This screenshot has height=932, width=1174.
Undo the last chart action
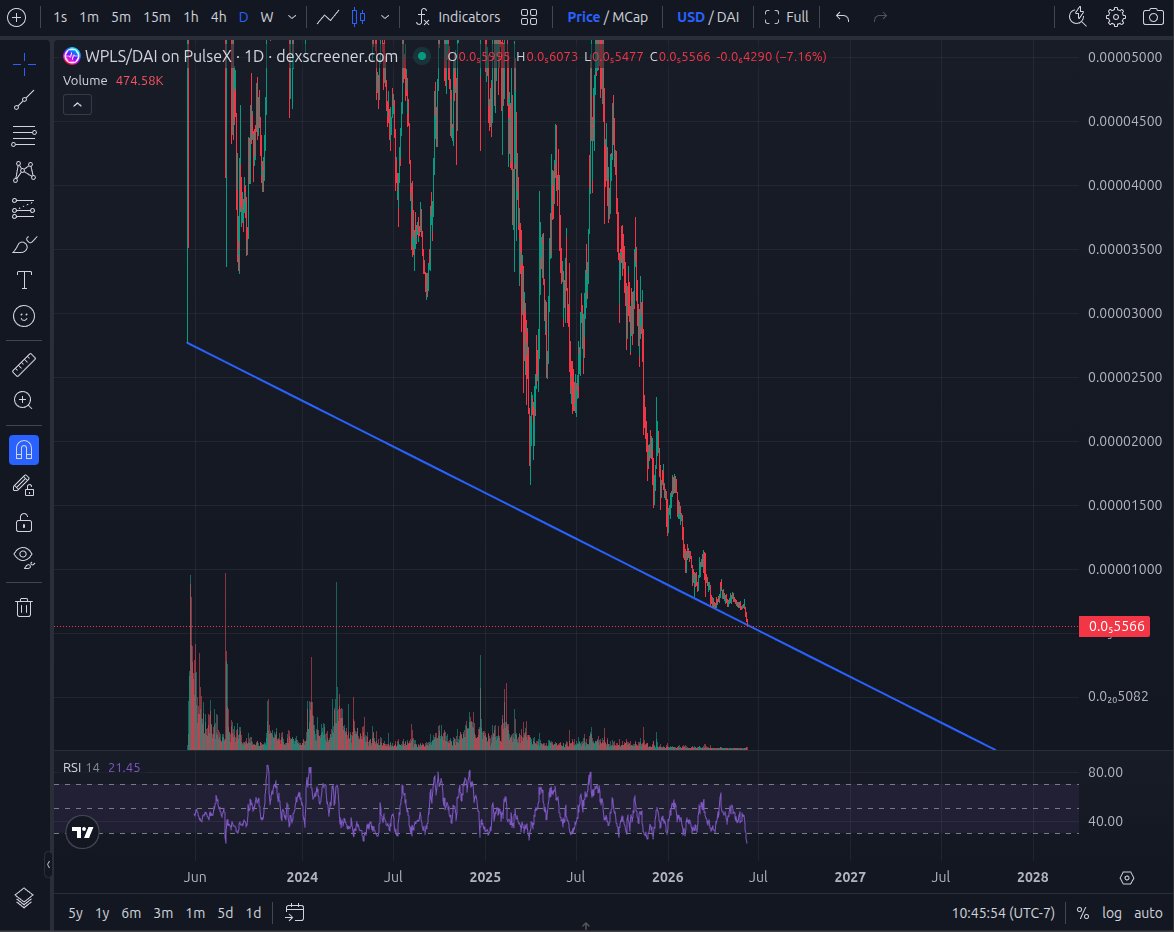pos(842,17)
